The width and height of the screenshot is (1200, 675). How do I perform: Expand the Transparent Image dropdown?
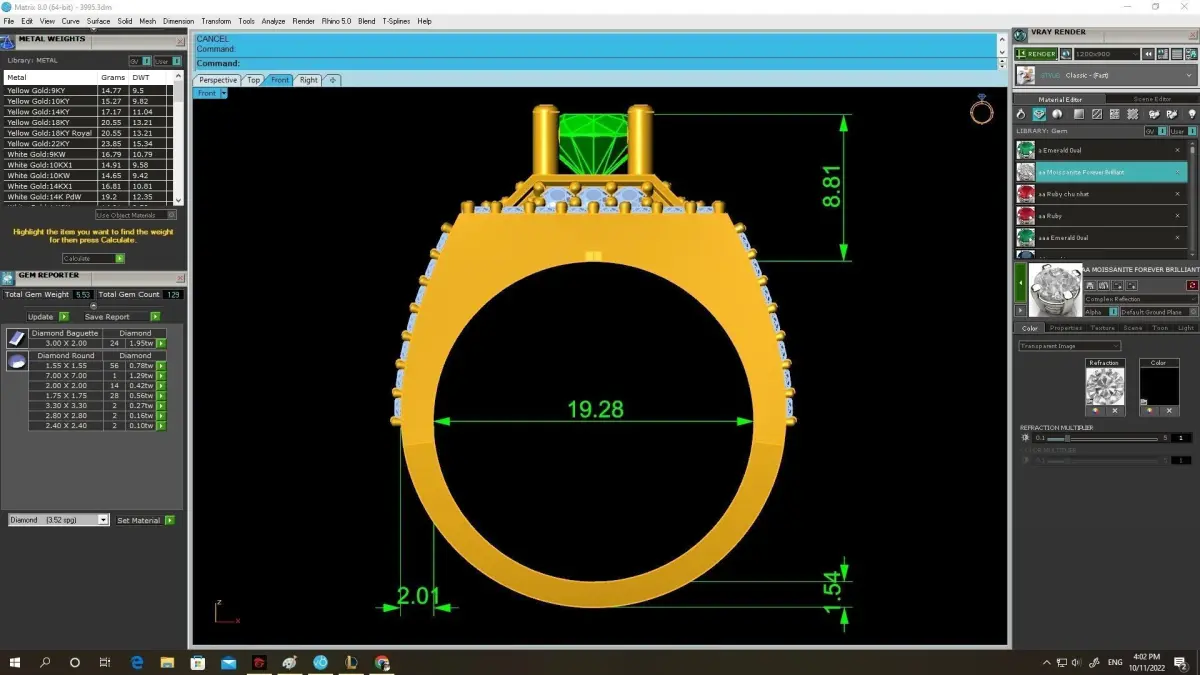(1069, 346)
